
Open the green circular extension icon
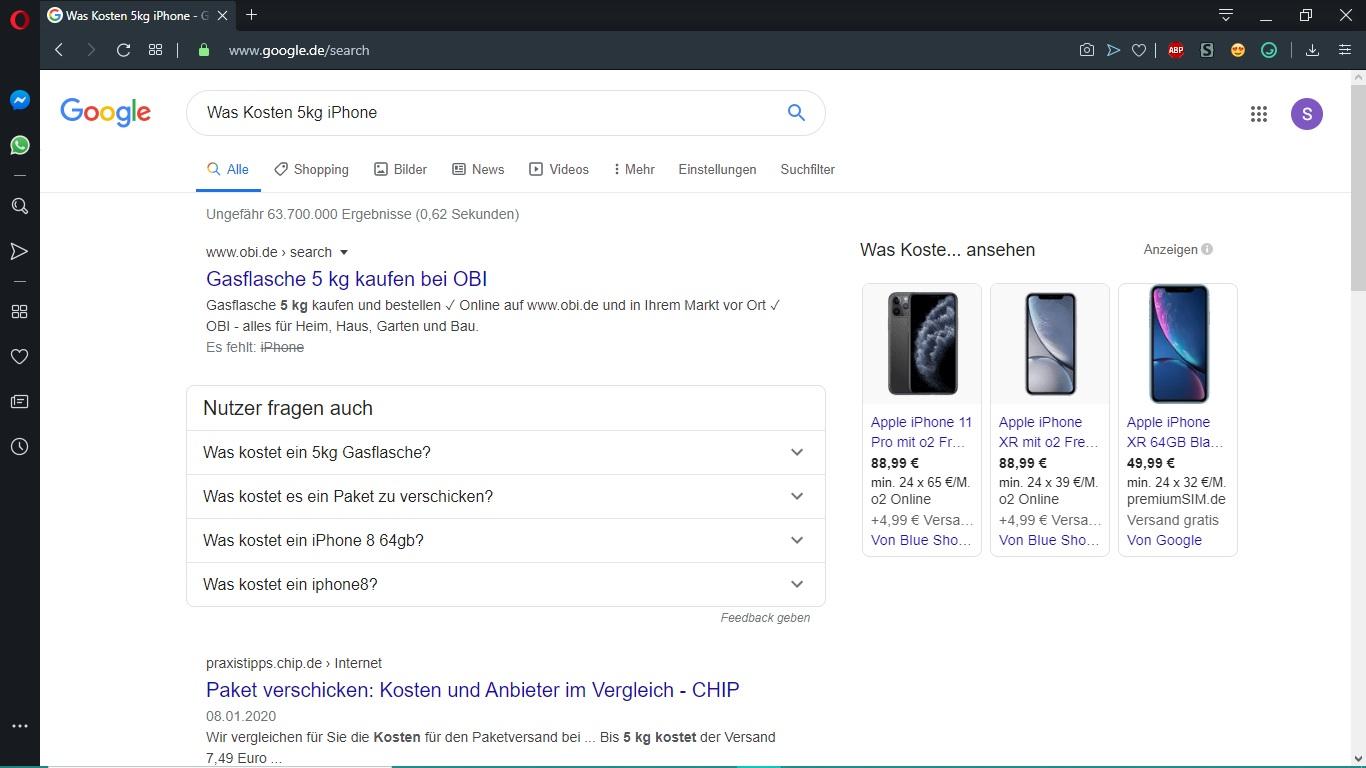pyautogui.click(x=1269, y=50)
